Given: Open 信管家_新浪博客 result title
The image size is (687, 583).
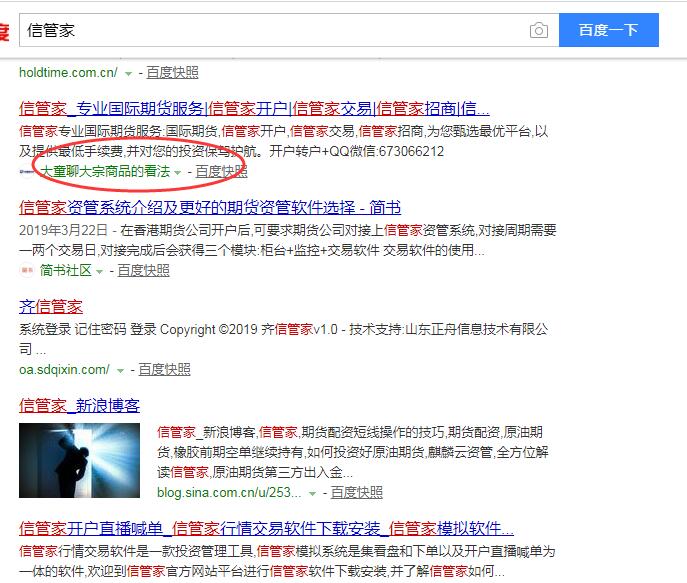Looking at the screenshot, I should (x=79, y=405).
